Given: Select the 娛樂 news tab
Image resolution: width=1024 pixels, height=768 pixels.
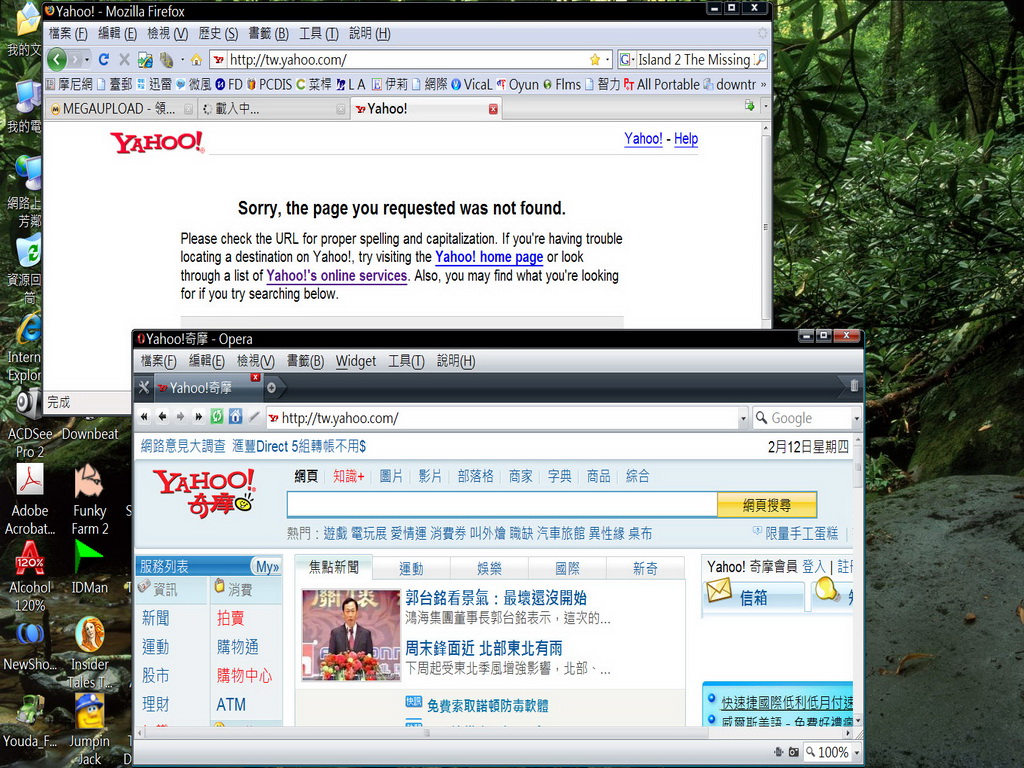Looking at the screenshot, I should coord(489,568).
